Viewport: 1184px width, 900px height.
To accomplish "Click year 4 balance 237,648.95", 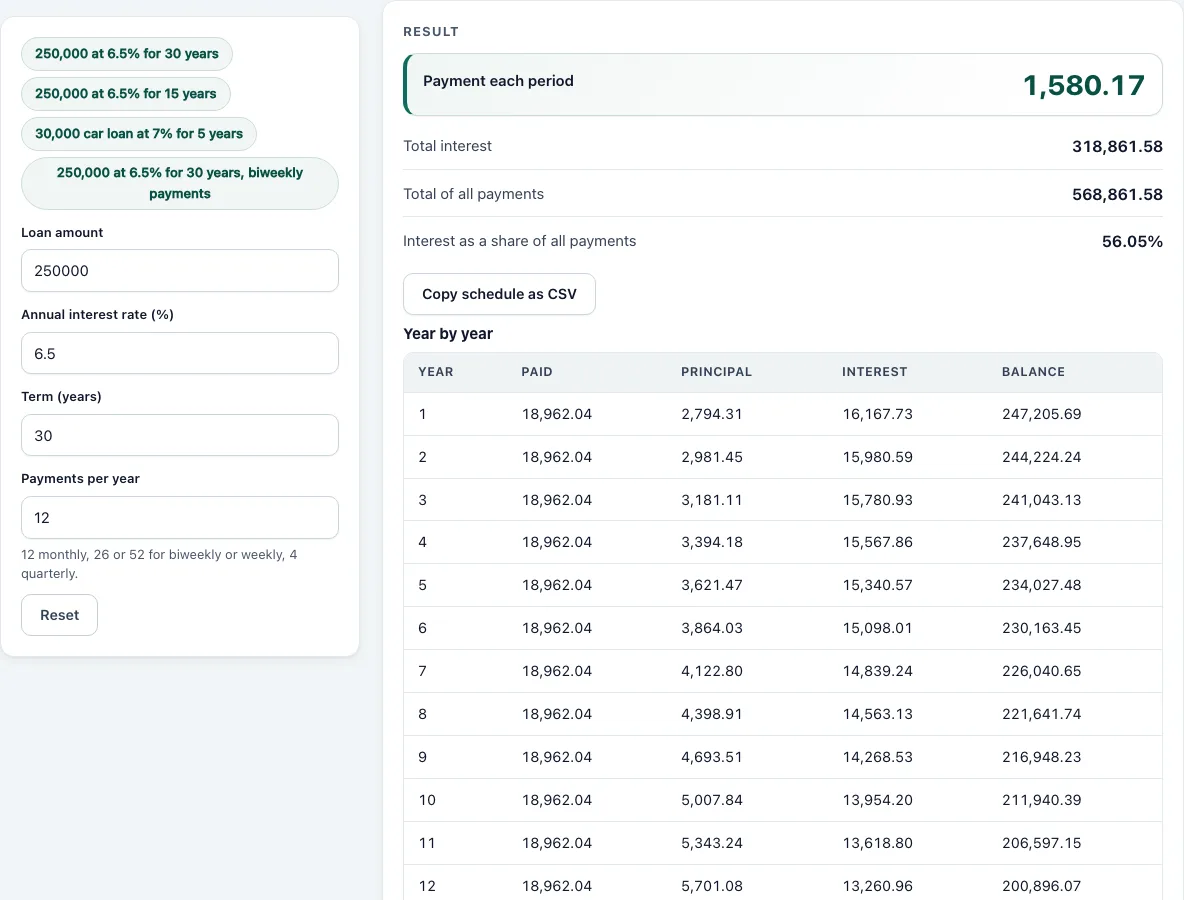I will (1041, 542).
